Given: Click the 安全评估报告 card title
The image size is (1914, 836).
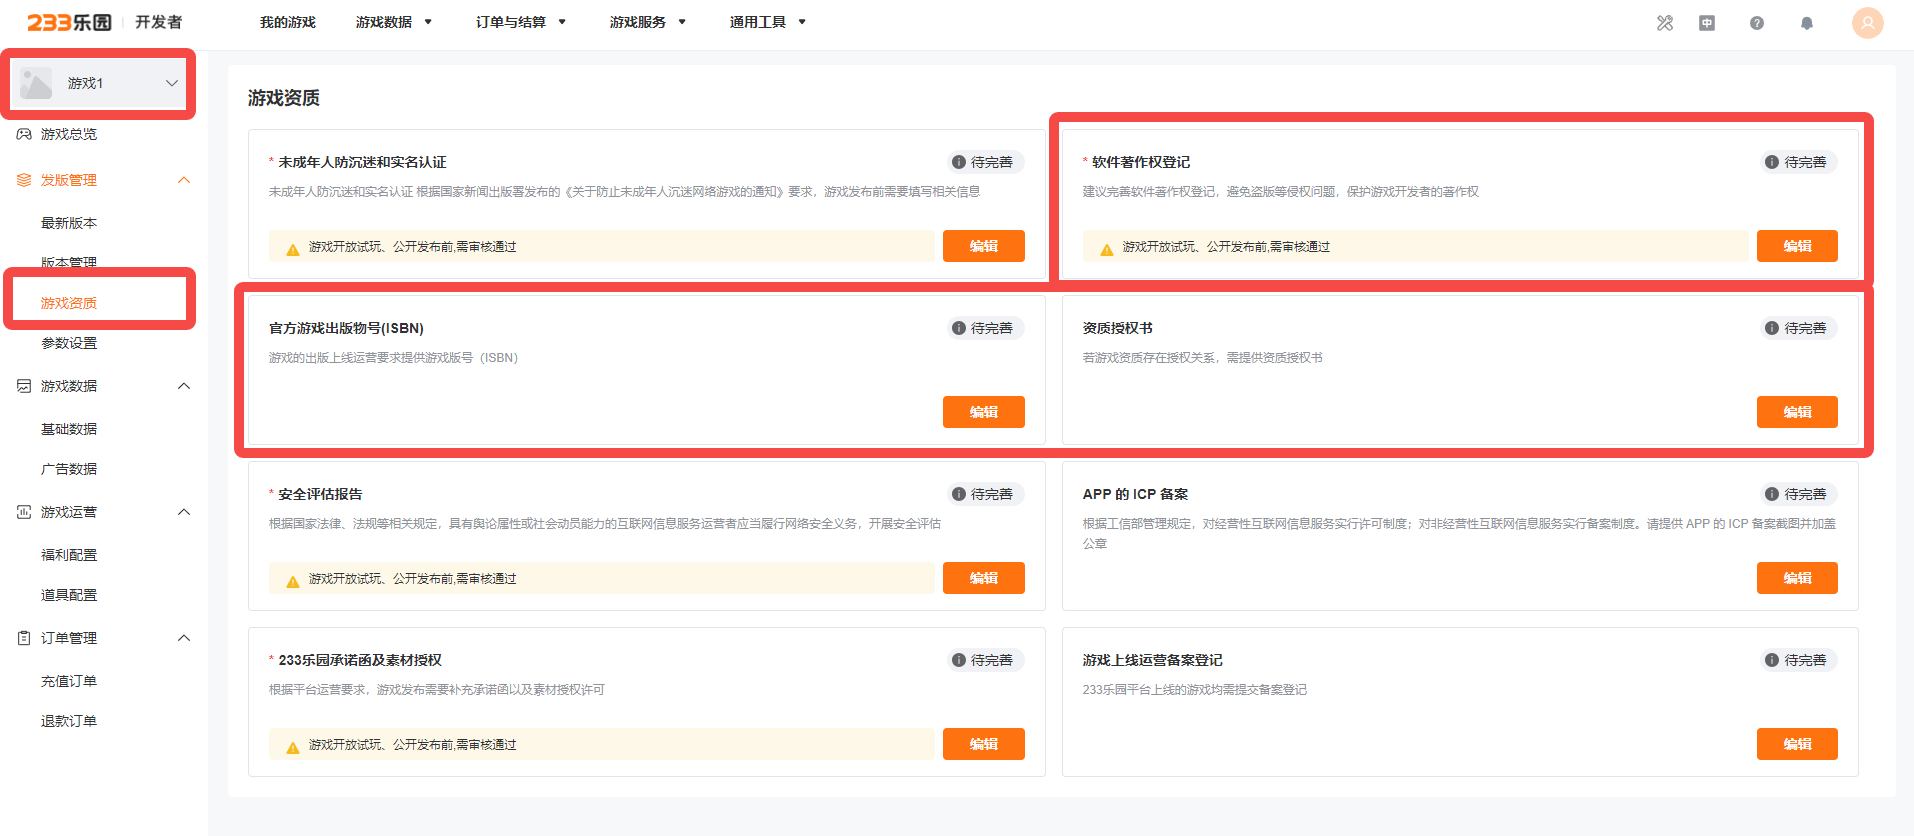Looking at the screenshot, I should click(x=320, y=494).
